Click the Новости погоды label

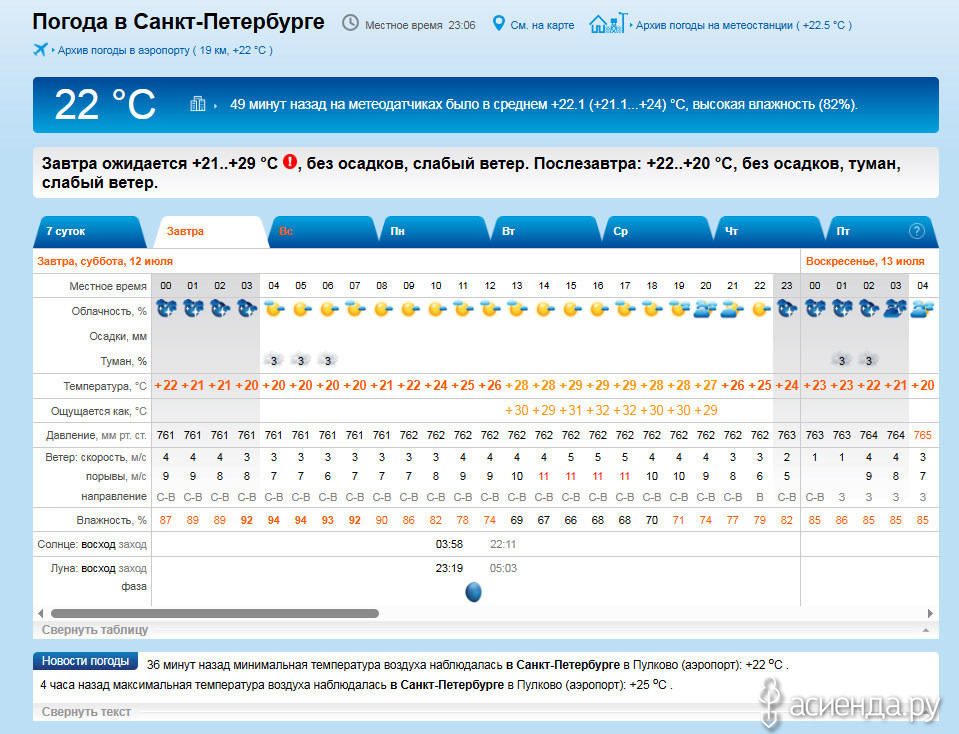click(x=86, y=661)
